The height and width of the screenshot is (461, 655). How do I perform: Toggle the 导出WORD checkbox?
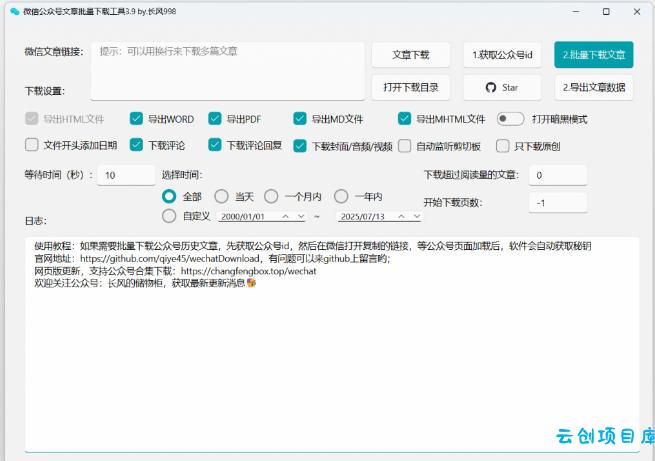pyautogui.click(x=136, y=119)
